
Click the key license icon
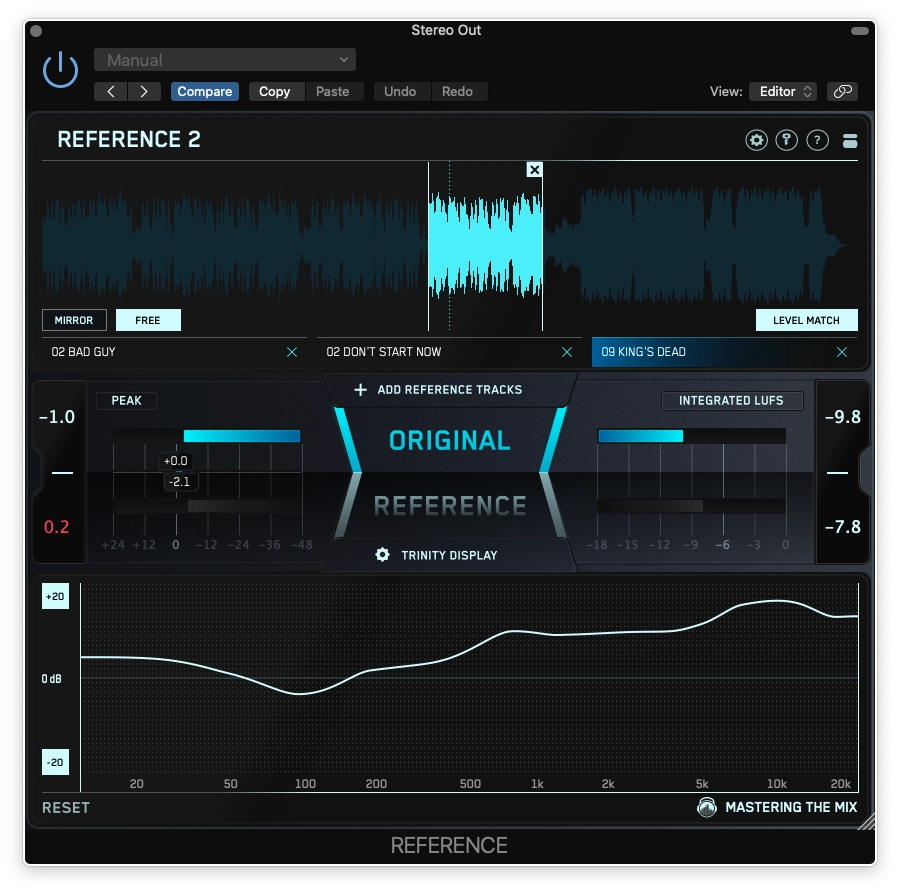pyautogui.click(x=786, y=140)
